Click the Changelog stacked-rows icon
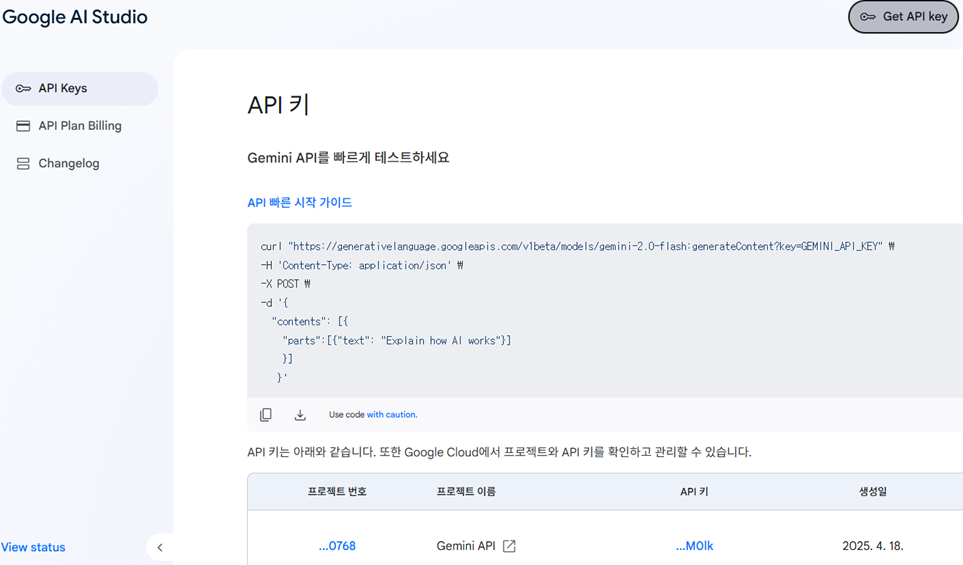 pos(23,163)
